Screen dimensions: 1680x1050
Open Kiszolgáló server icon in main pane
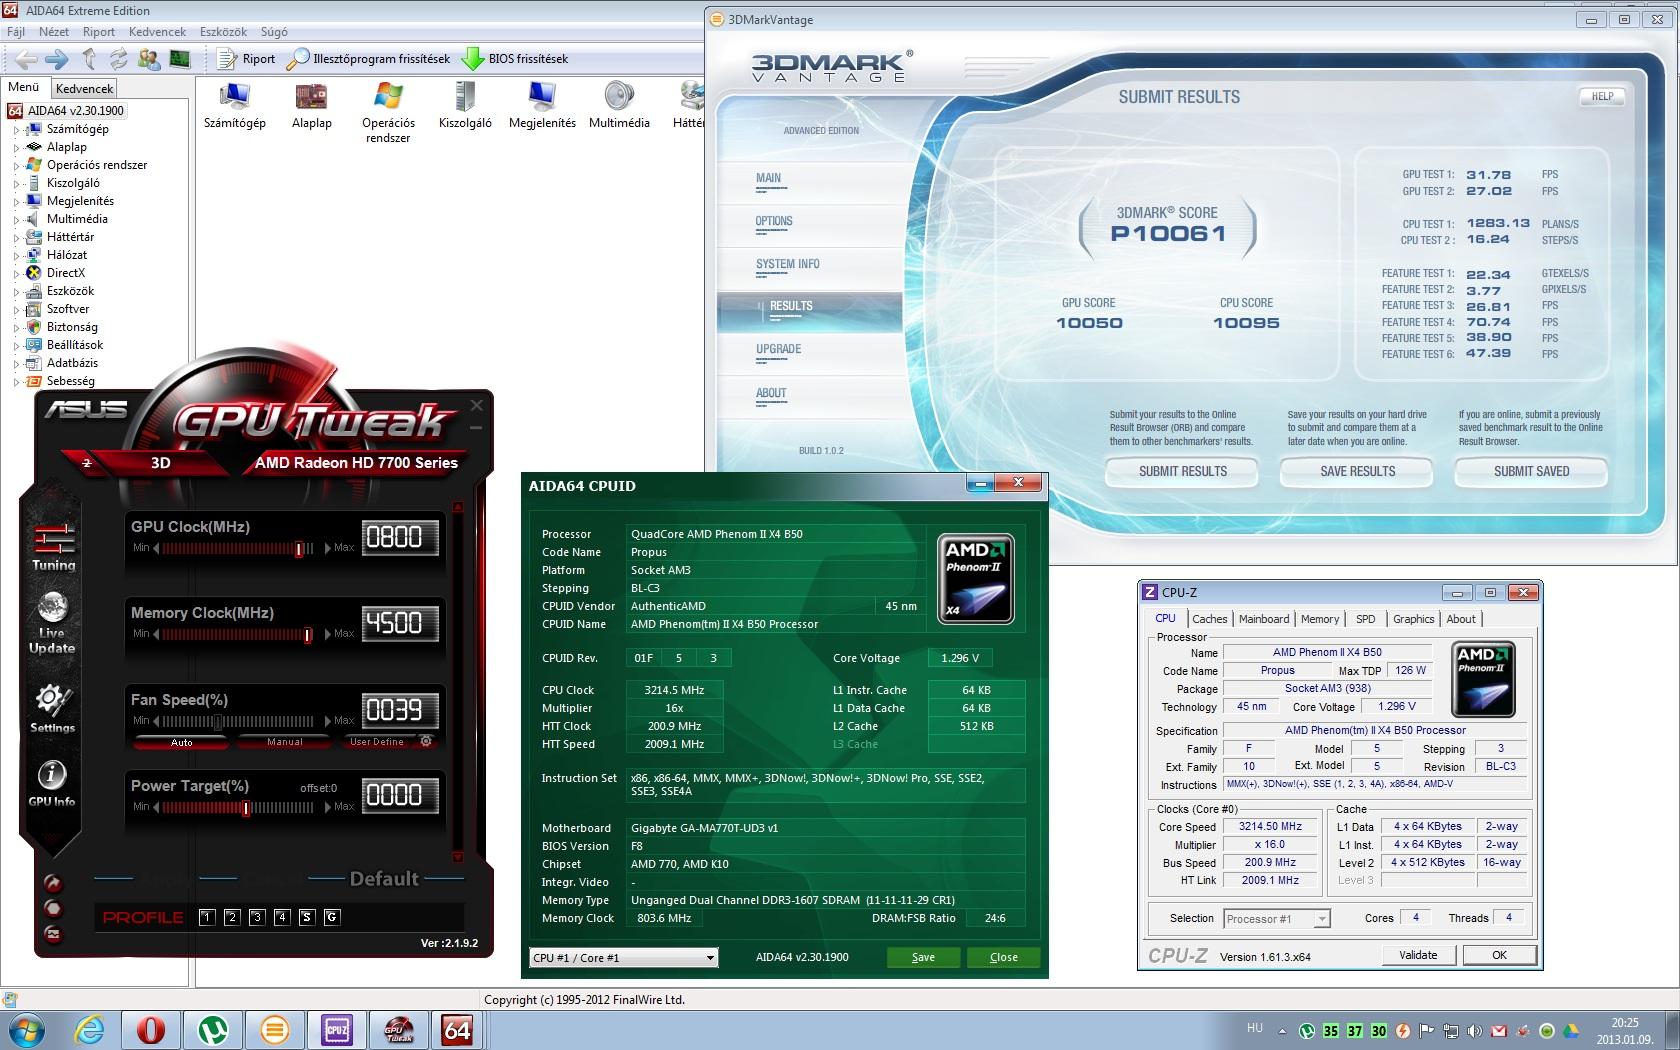[x=465, y=105]
